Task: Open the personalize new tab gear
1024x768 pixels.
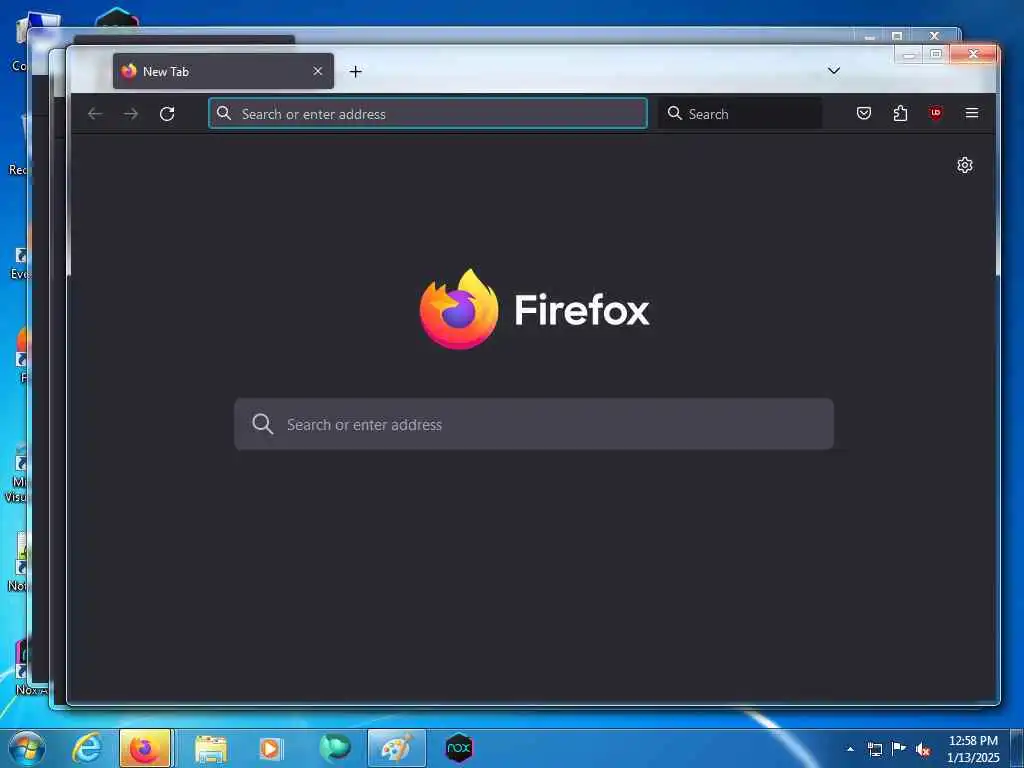Action: [x=965, y=165]
